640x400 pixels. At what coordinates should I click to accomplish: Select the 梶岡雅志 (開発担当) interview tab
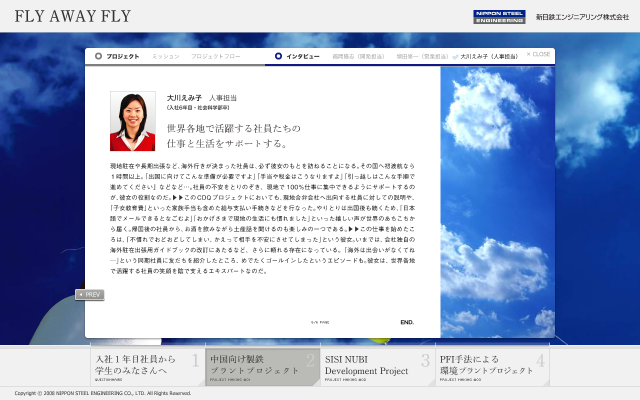[x=355, y=56]
